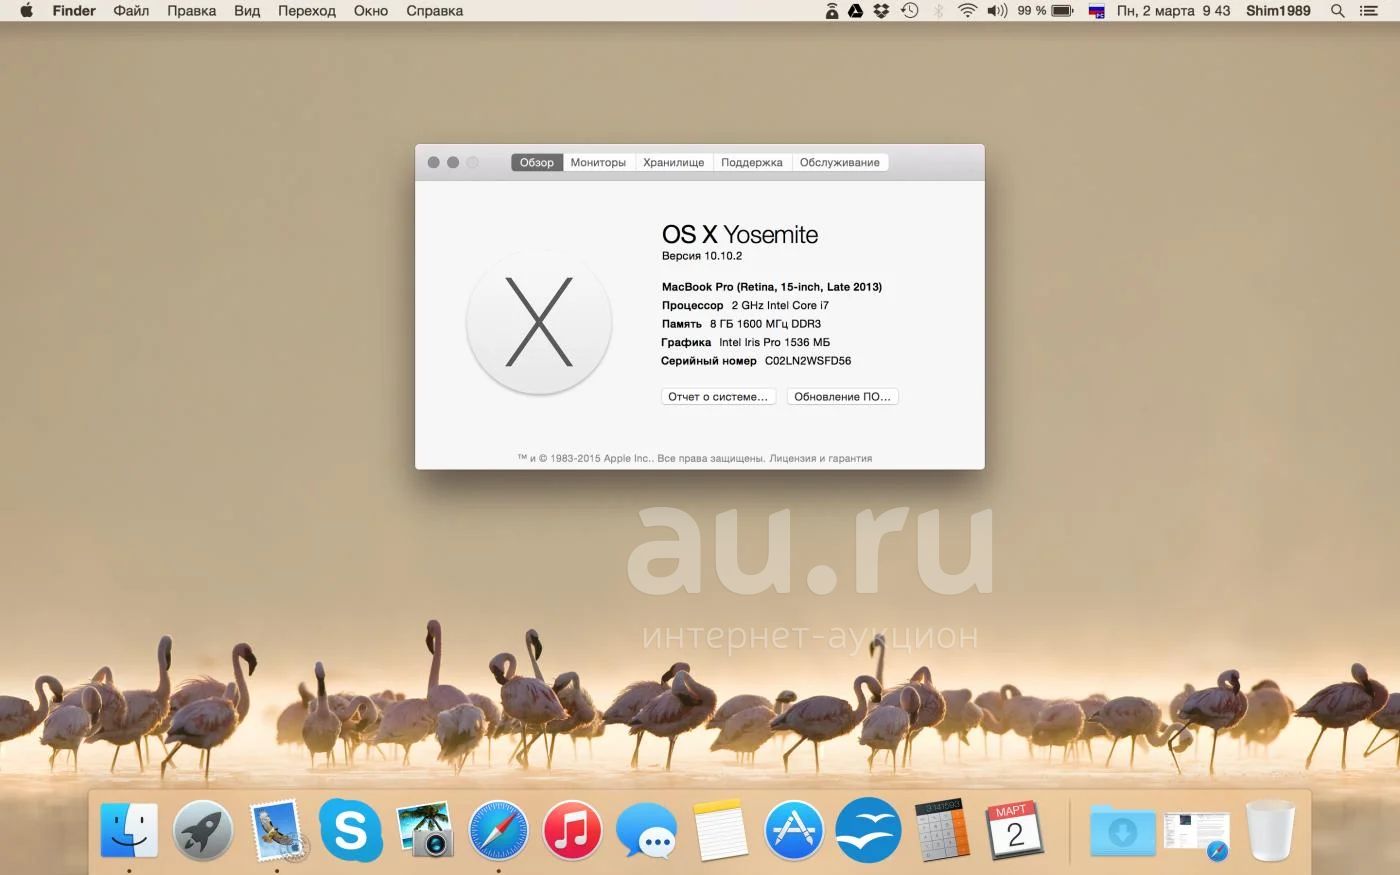Launch Launchpad rocket icon in dock
The width and height of the screenshot is (1400, 875).
point(203,830)
